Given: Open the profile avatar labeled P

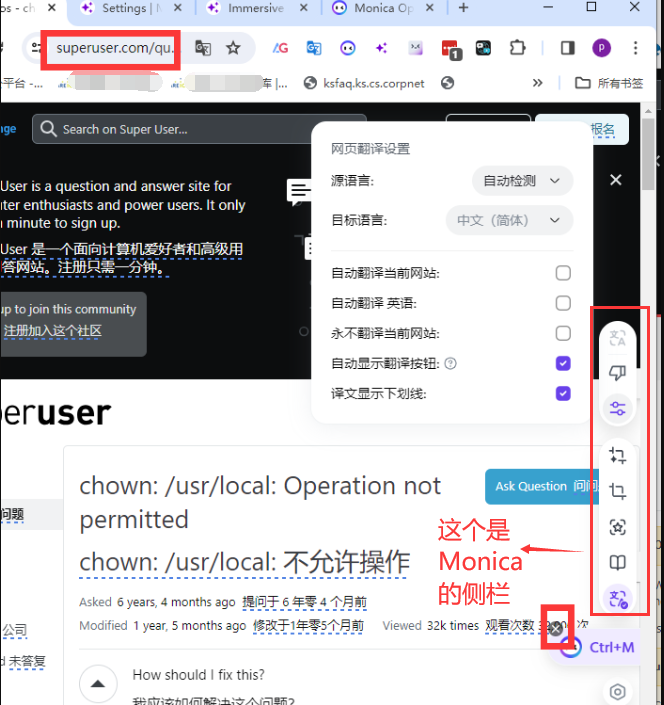Looking at the screenshot, I should (601, 48).
